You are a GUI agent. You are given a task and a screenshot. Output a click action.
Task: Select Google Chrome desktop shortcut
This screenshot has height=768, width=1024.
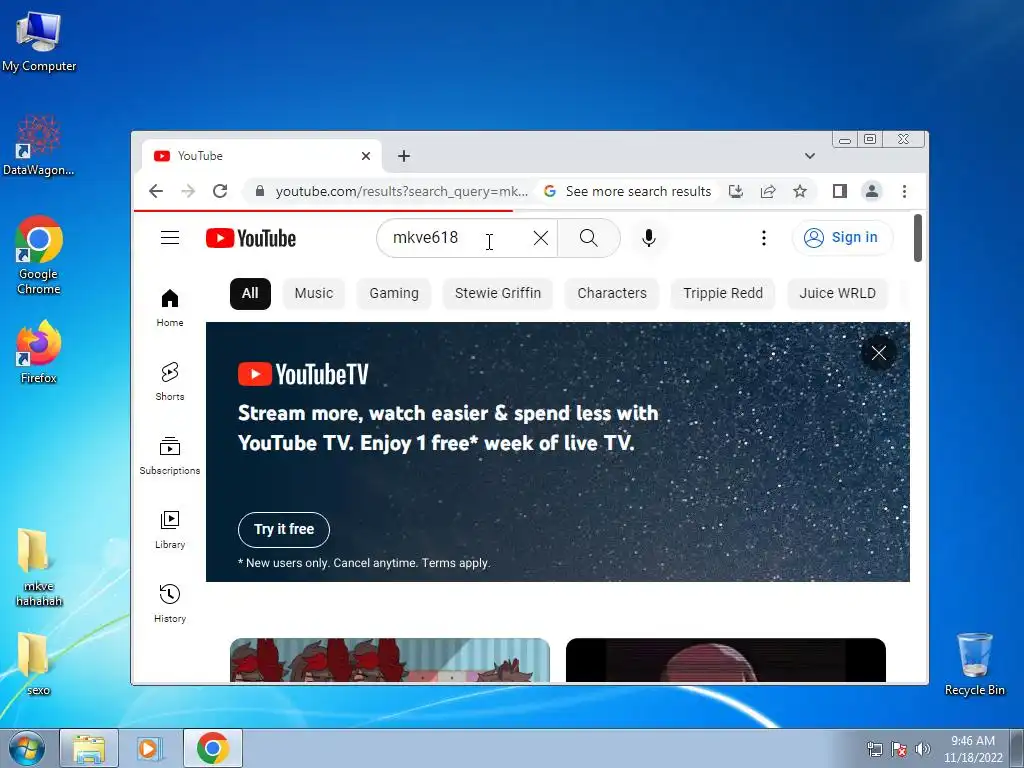tap(39, 256)
